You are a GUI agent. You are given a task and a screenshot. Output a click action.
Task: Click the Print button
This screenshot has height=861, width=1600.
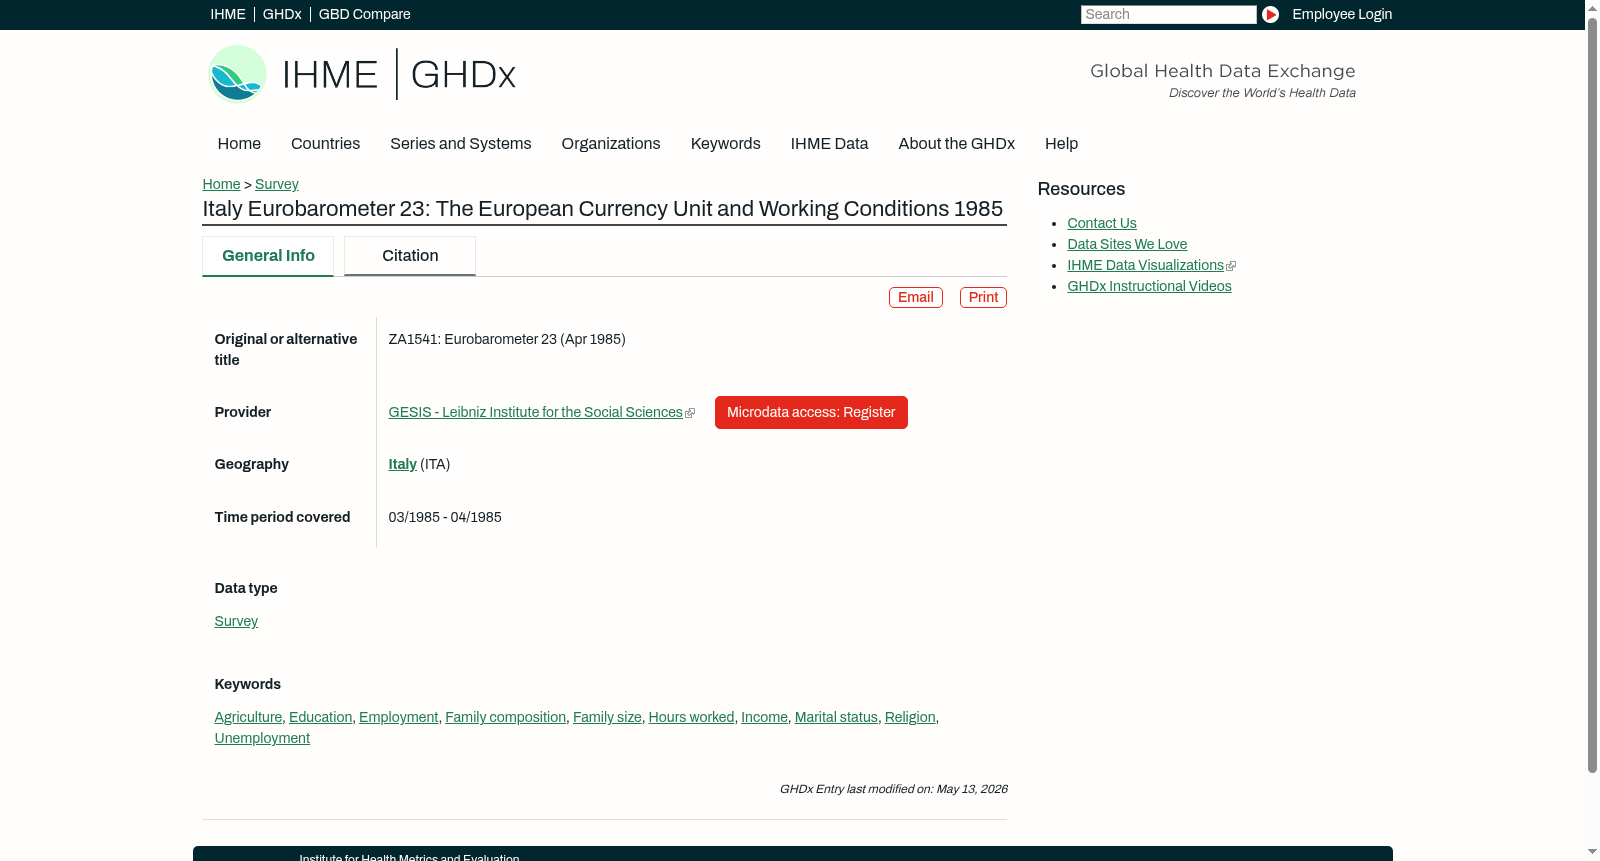pos(983,297)
